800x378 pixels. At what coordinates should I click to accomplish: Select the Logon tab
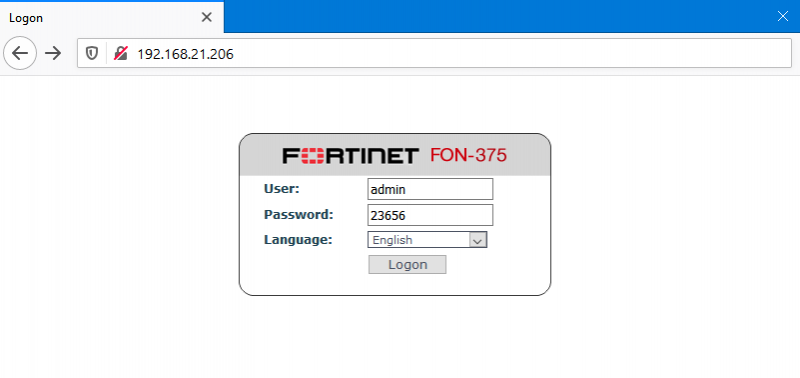pyautogui.click(x=112, y=17)
